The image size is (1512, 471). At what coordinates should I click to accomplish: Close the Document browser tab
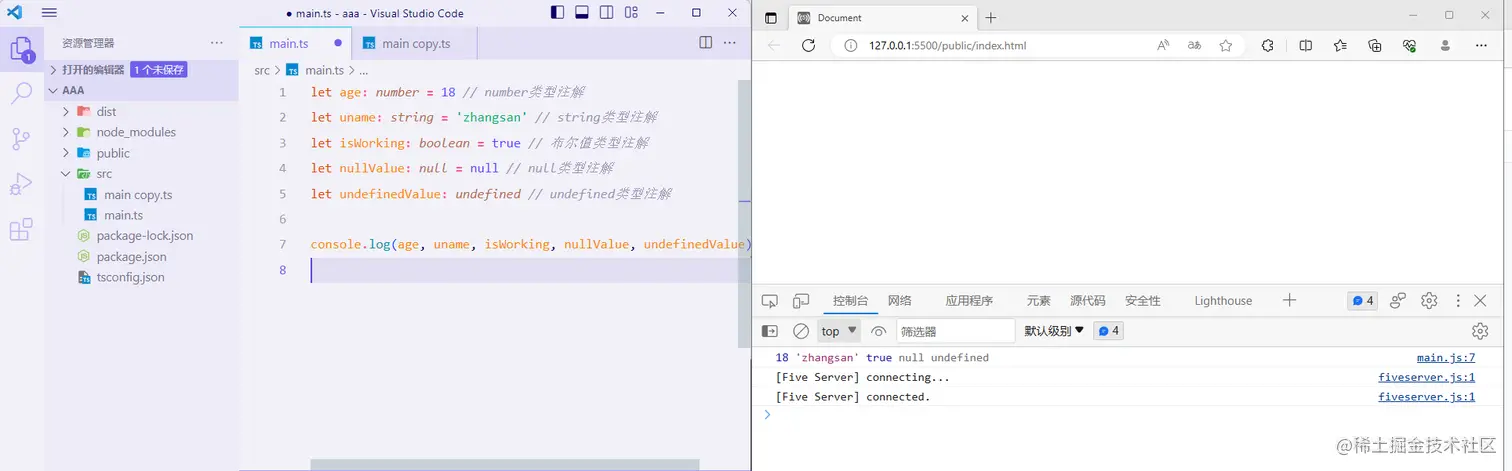pyautogui.click(x=963, y=18)
